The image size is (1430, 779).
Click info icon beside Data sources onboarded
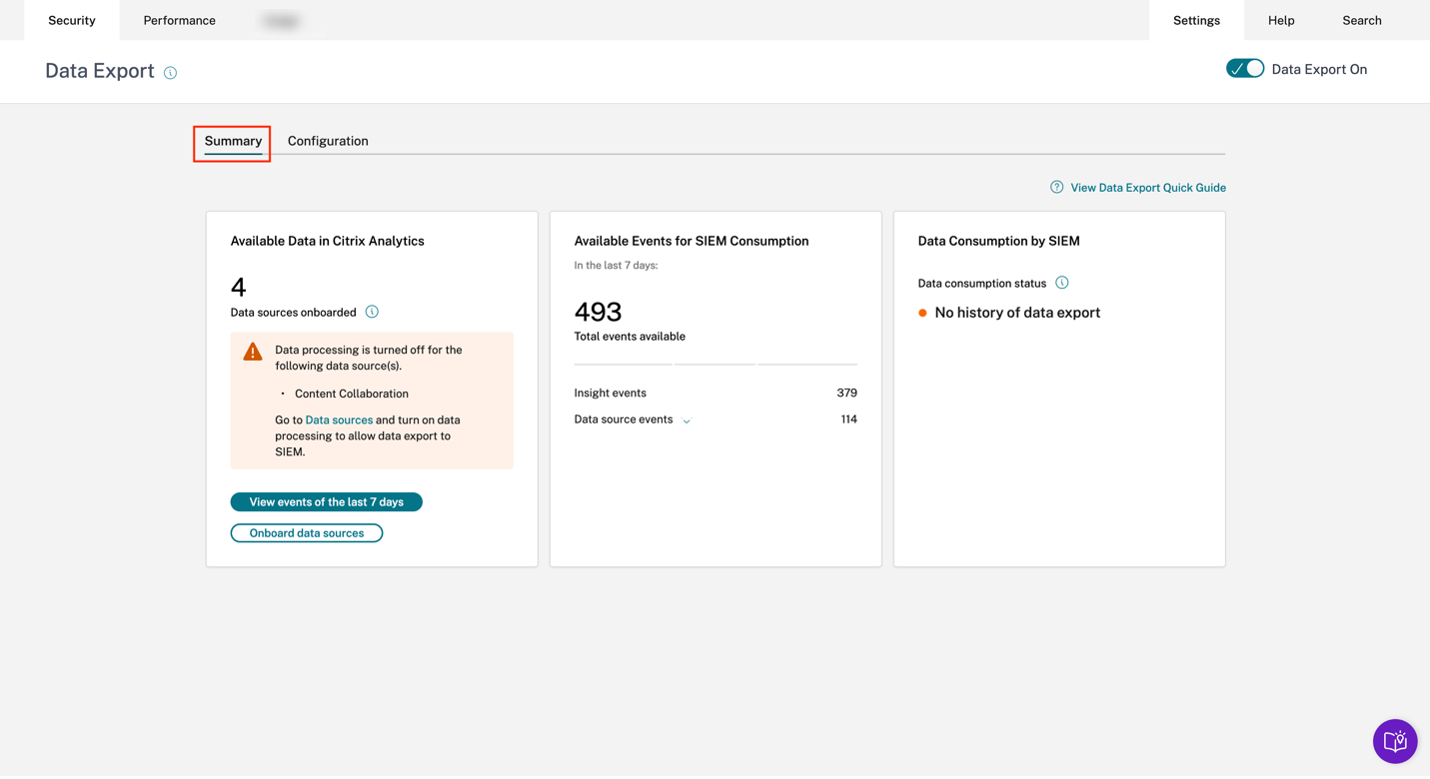click(x=372, y=312)
